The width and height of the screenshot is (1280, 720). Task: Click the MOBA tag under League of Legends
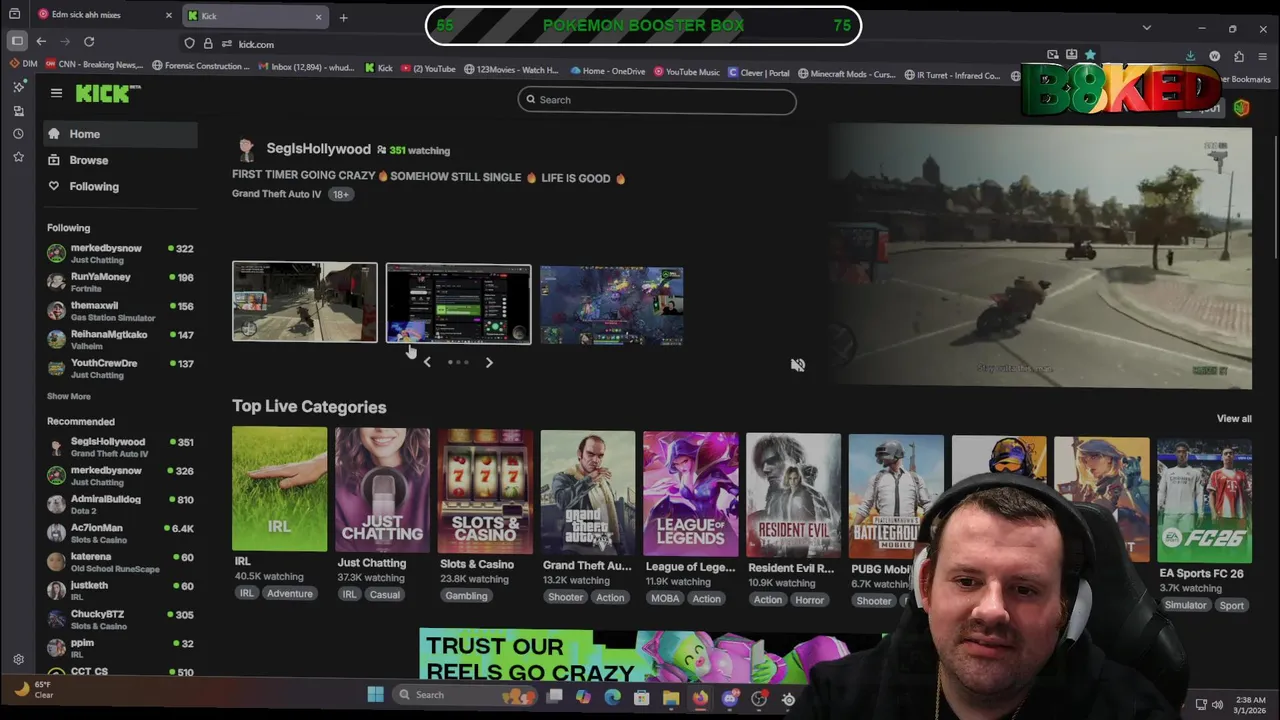pyautogui.click(x=665, y=599)
